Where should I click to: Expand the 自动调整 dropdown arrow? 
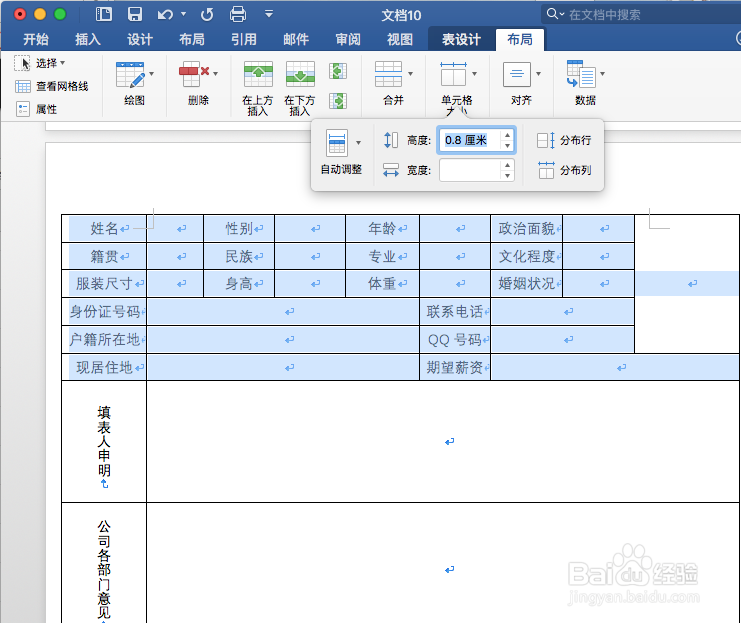pos(358,143)
